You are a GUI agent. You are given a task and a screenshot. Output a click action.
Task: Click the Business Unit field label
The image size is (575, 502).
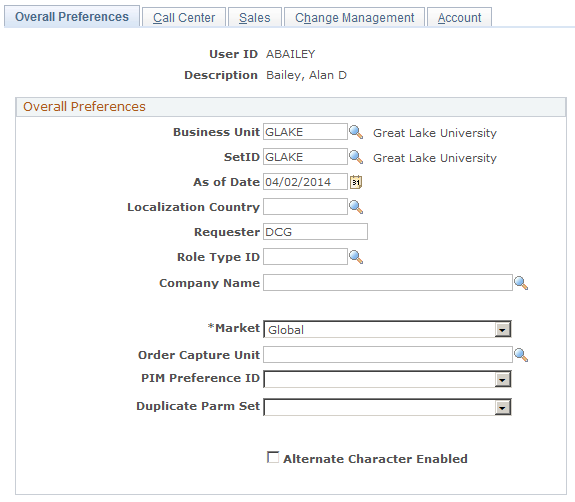click(216, 132)
